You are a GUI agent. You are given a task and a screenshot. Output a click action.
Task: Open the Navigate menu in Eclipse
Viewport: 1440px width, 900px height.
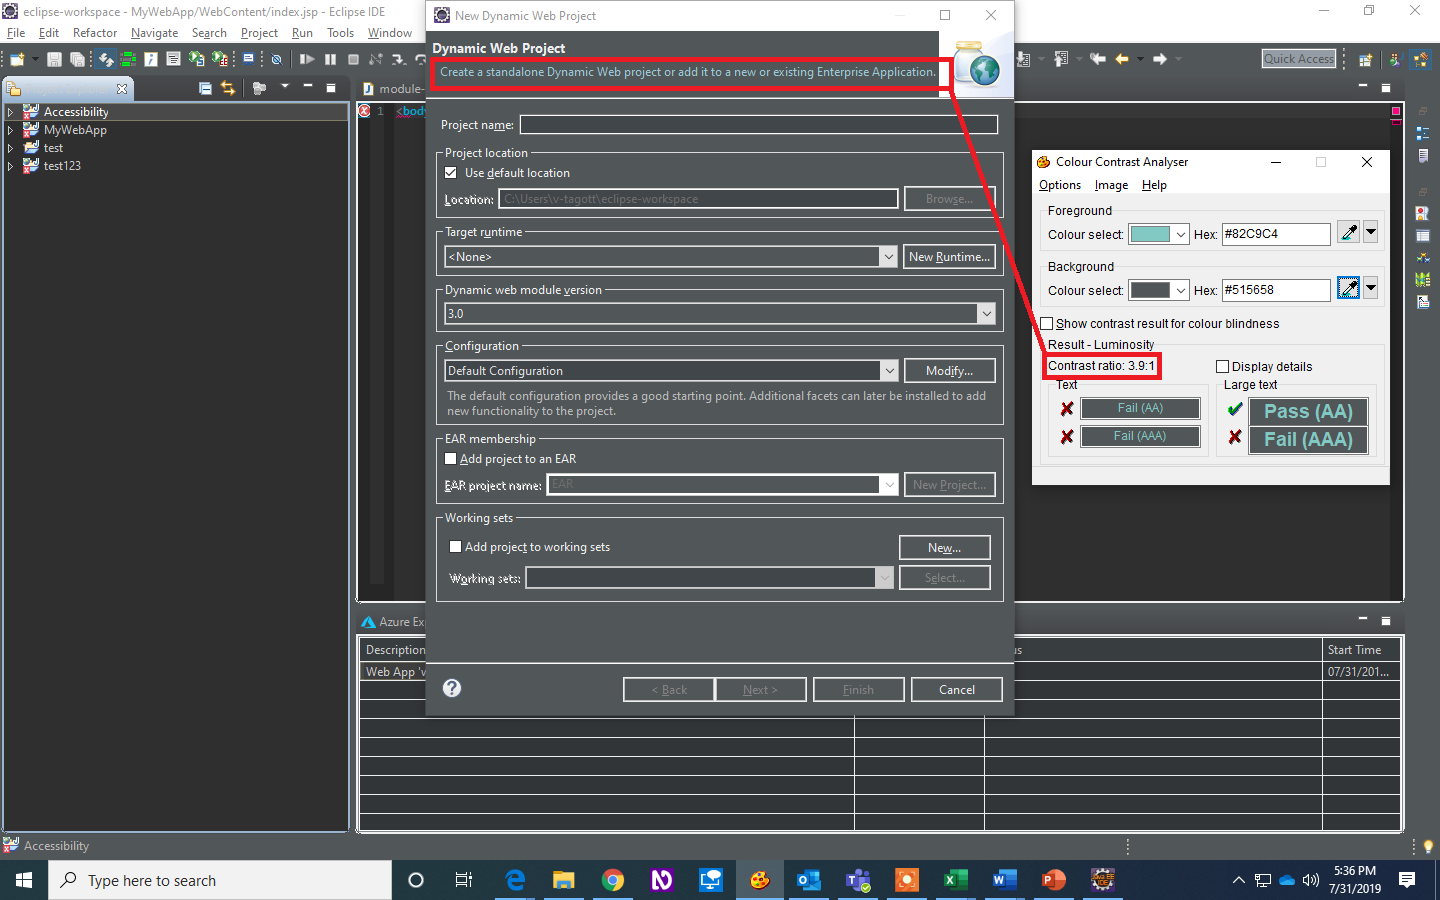click(x=153, y=32)
